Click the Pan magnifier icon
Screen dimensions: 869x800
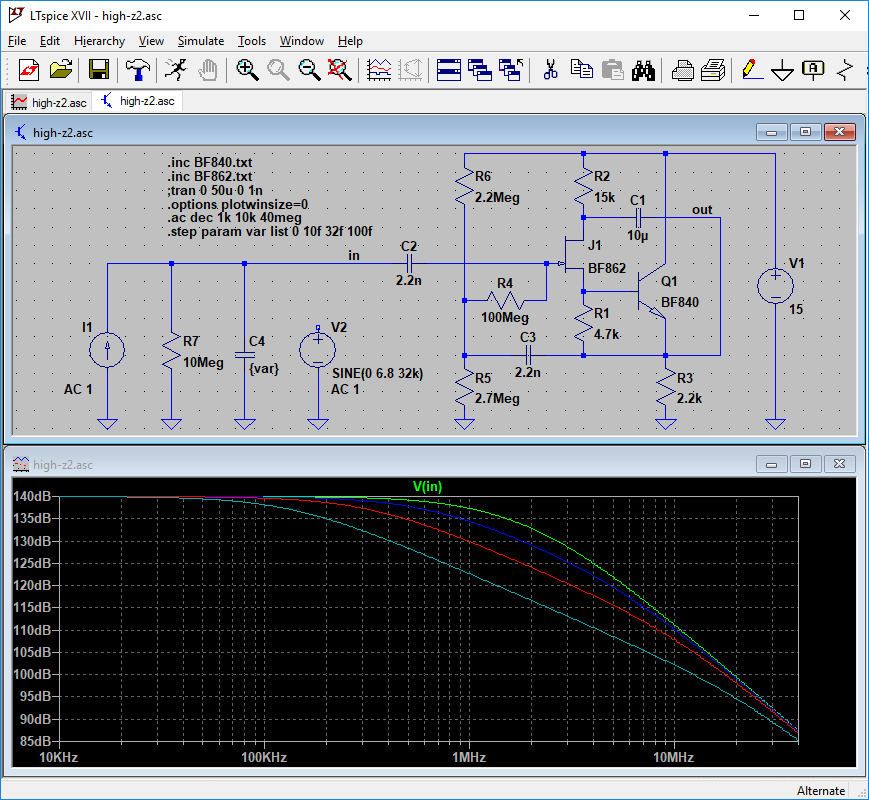(x=278, y=70)
